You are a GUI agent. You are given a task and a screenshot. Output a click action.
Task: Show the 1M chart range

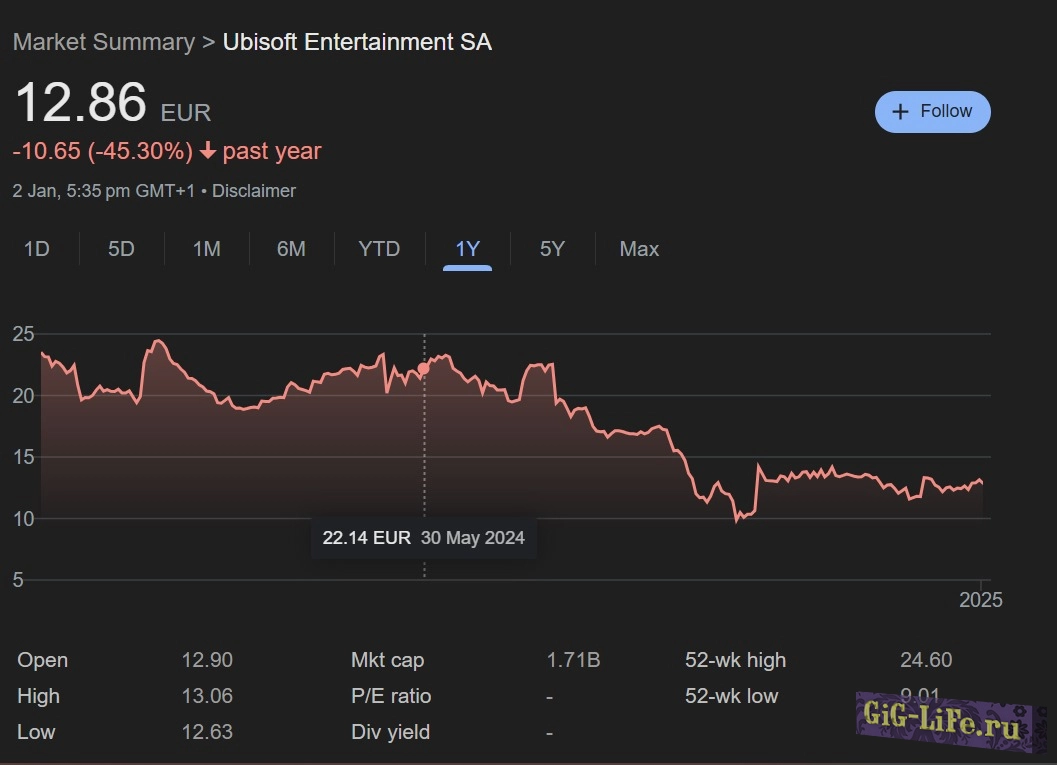click(x=206, y=249)
